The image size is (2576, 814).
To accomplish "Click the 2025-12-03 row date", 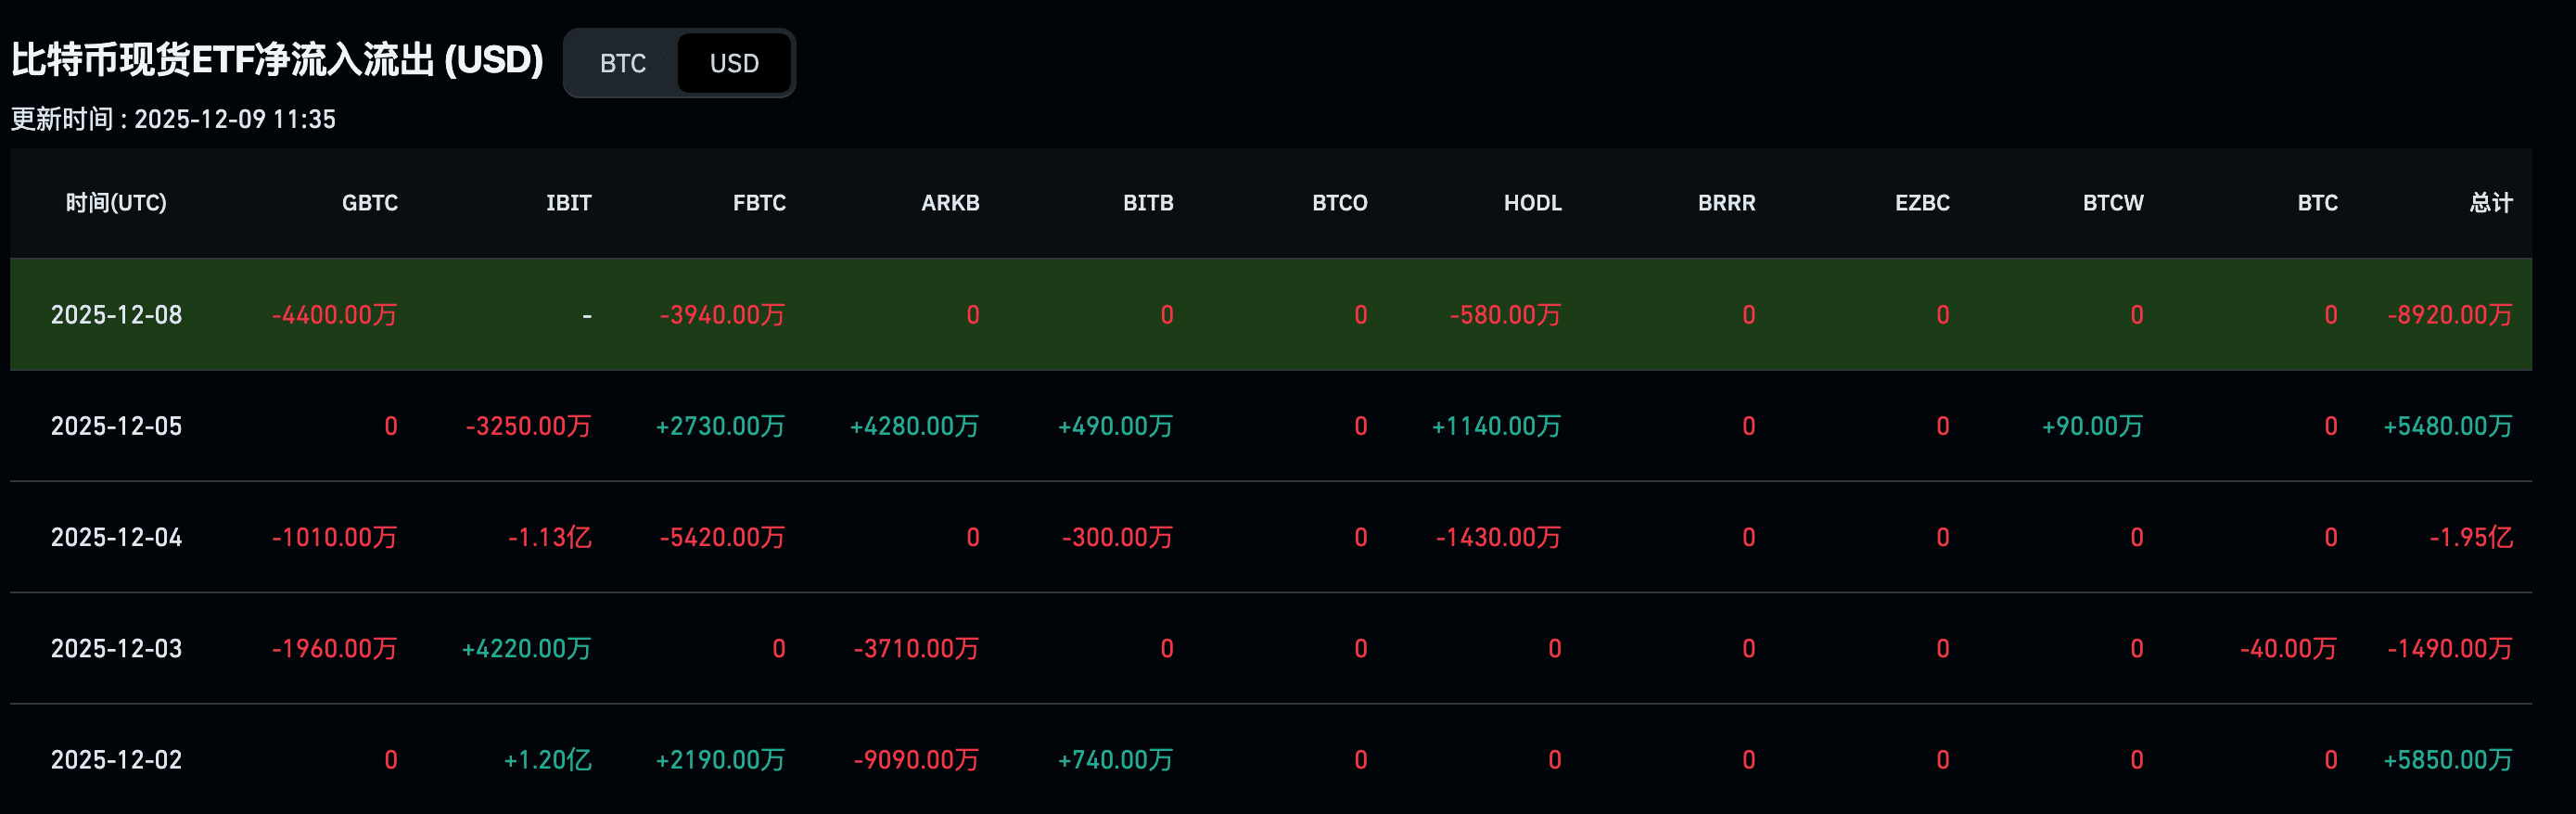I will coord(116,648).
